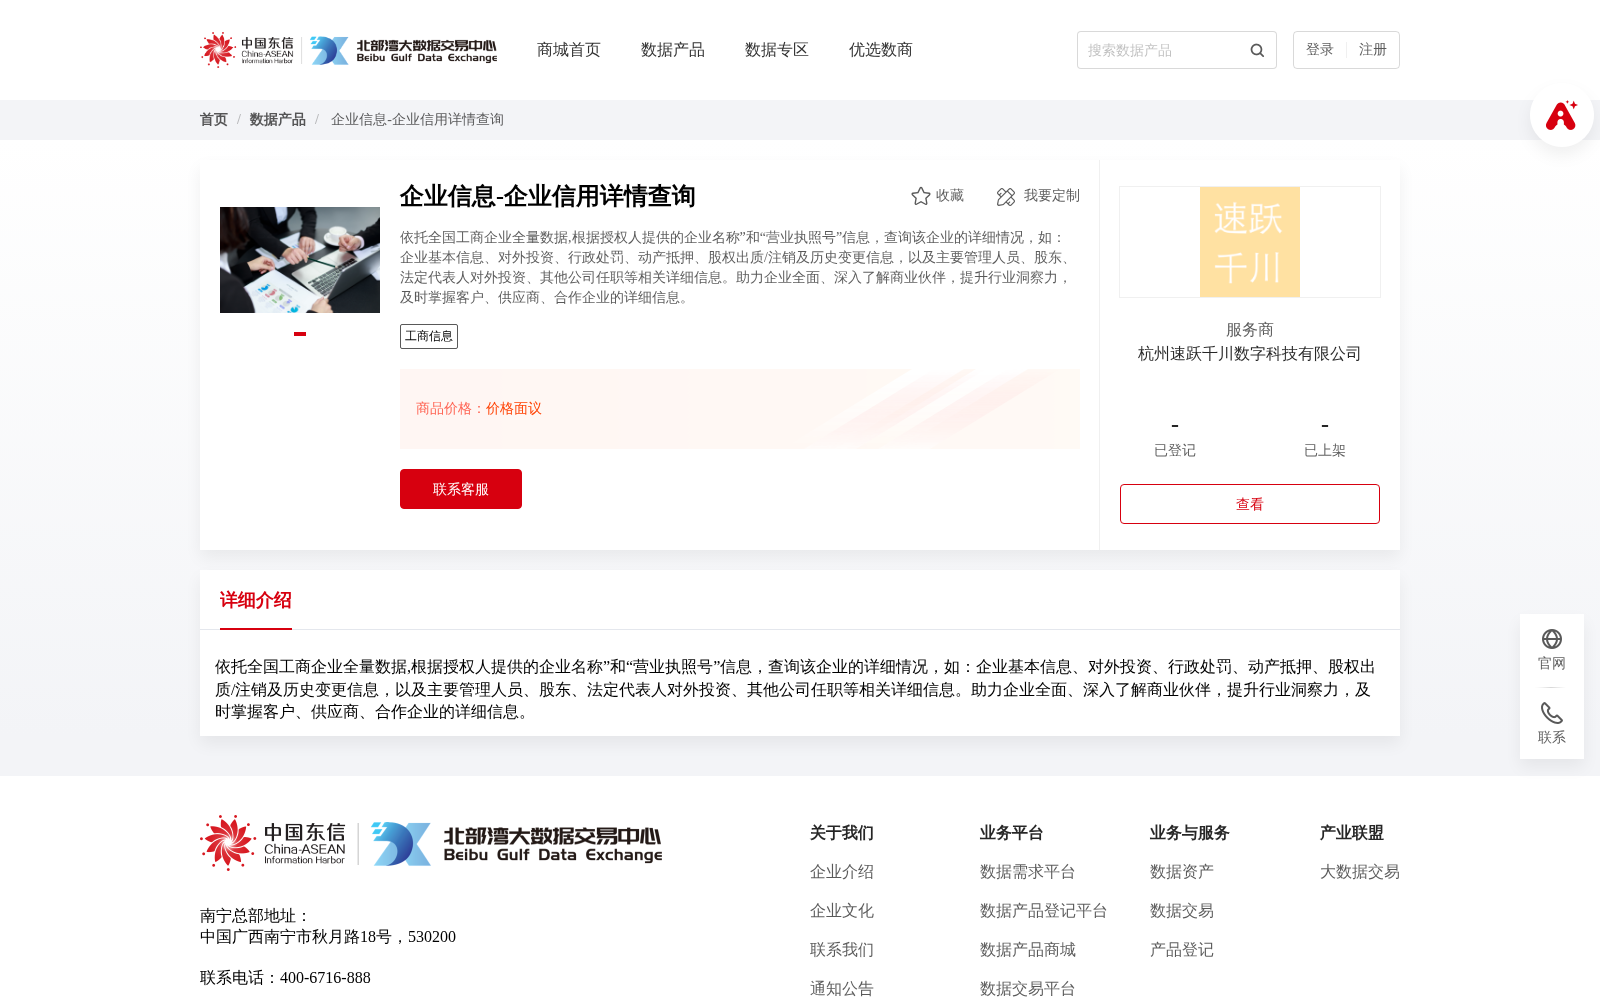Open 数据专区 navigation item

[777, 50]
